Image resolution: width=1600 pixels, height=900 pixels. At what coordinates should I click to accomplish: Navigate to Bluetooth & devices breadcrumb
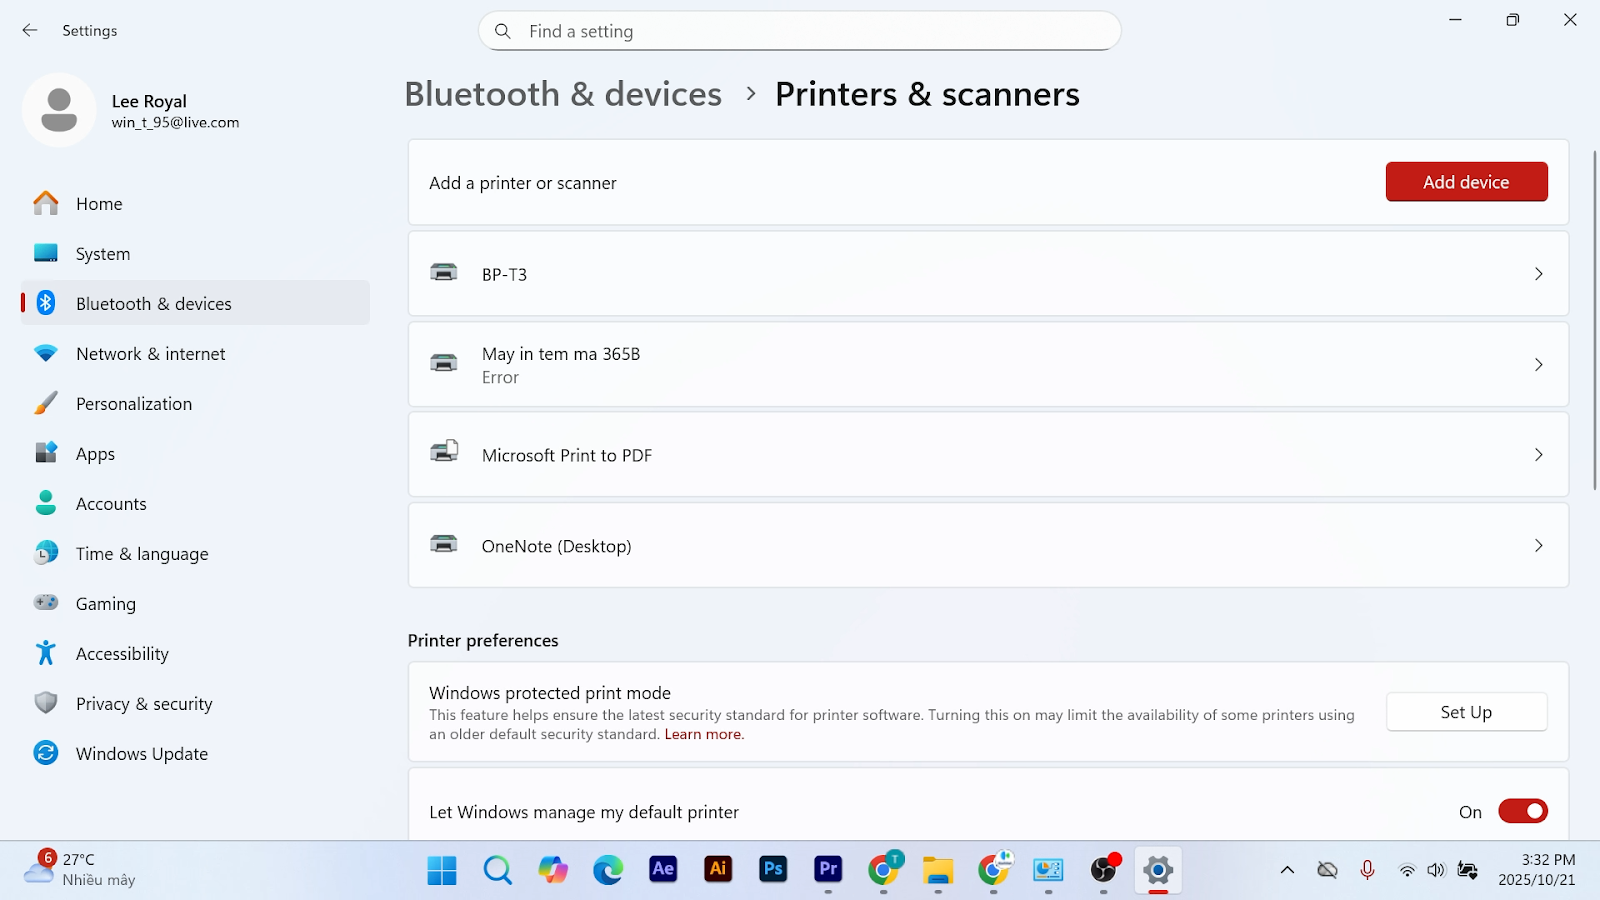563,94
